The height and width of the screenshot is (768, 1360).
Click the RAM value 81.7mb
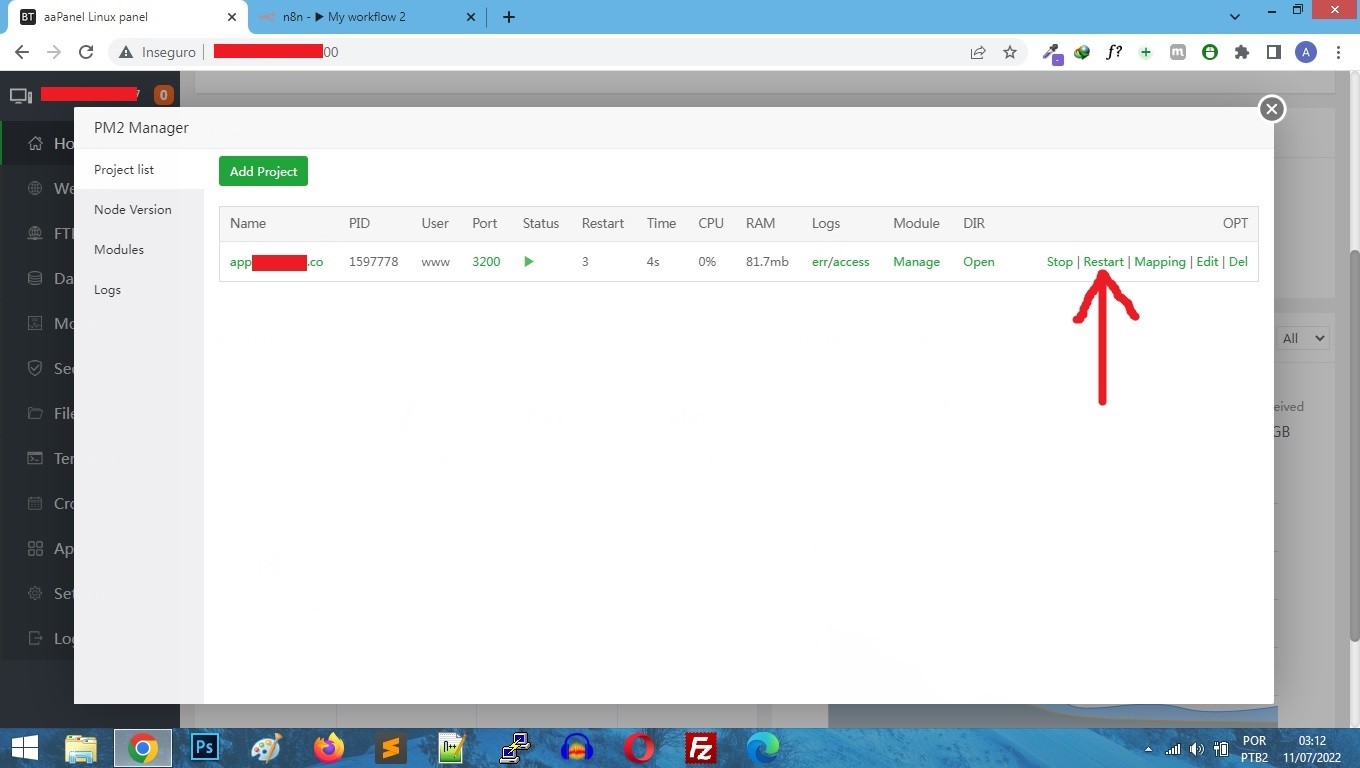click(x=767, y=262)
